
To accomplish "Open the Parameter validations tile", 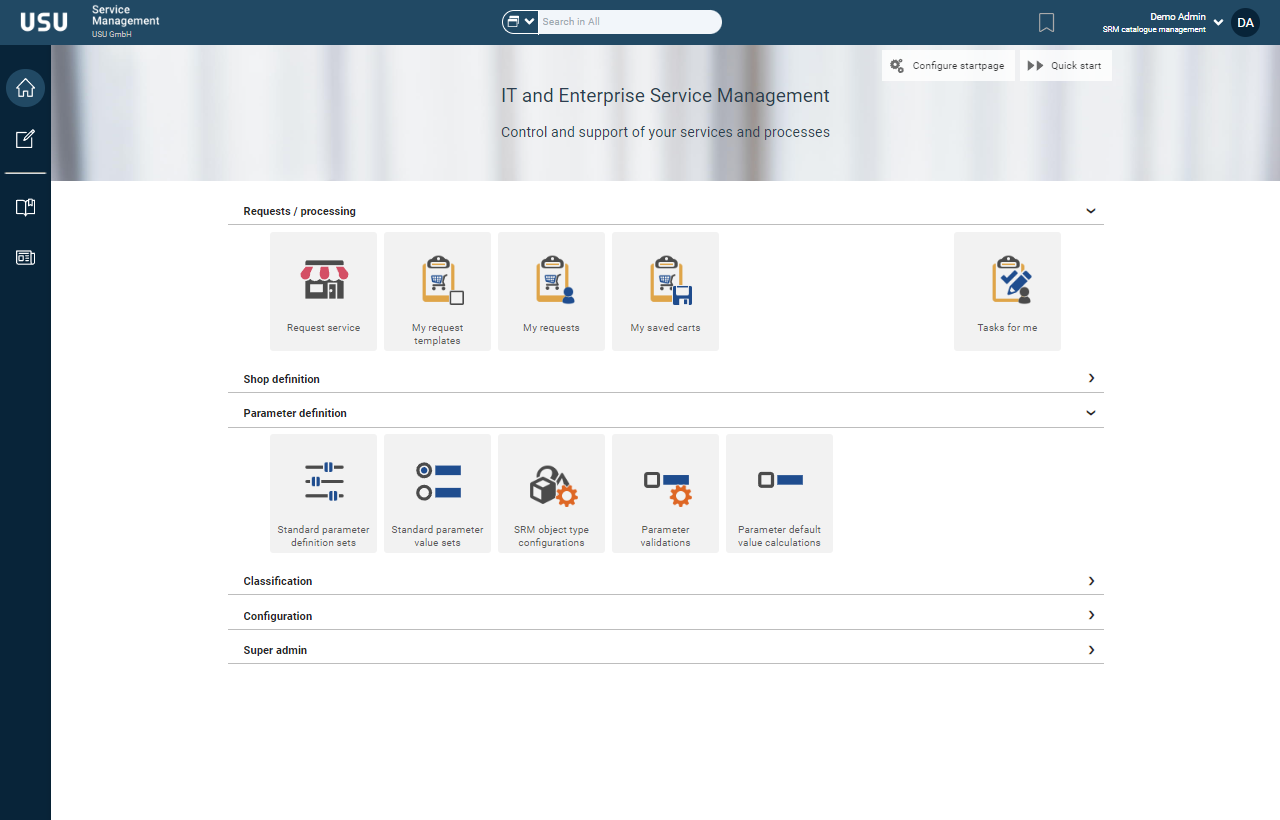I will coord(665,493).
